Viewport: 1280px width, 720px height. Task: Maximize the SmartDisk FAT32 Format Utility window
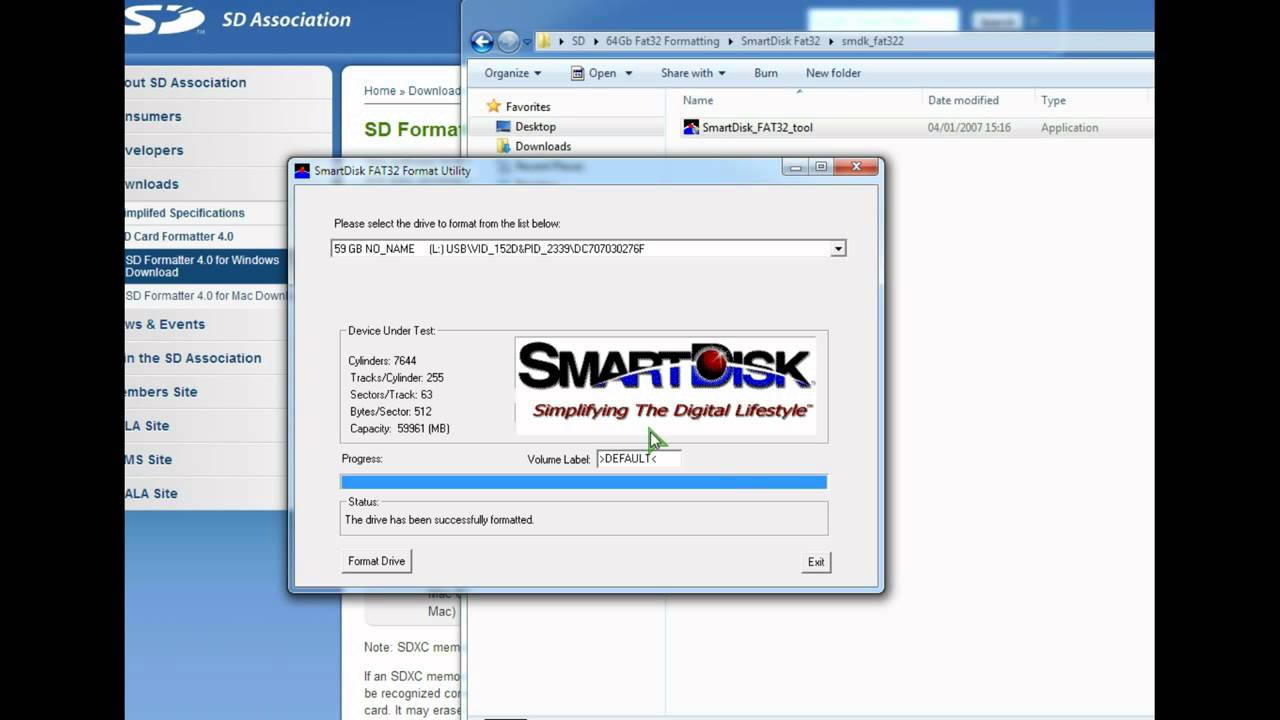(x=821, y=167)
